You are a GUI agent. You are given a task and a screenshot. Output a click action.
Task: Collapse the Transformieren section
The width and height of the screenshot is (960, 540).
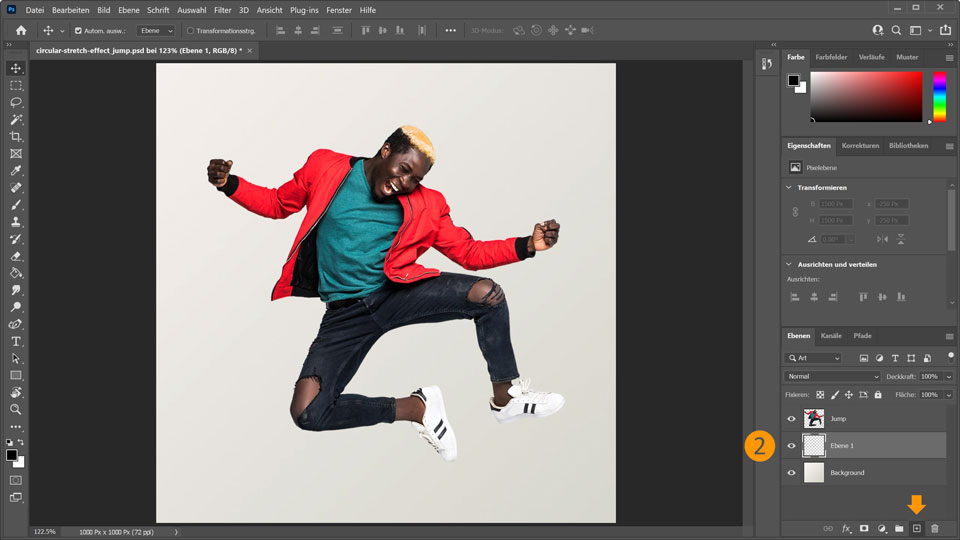pos(789,187)
